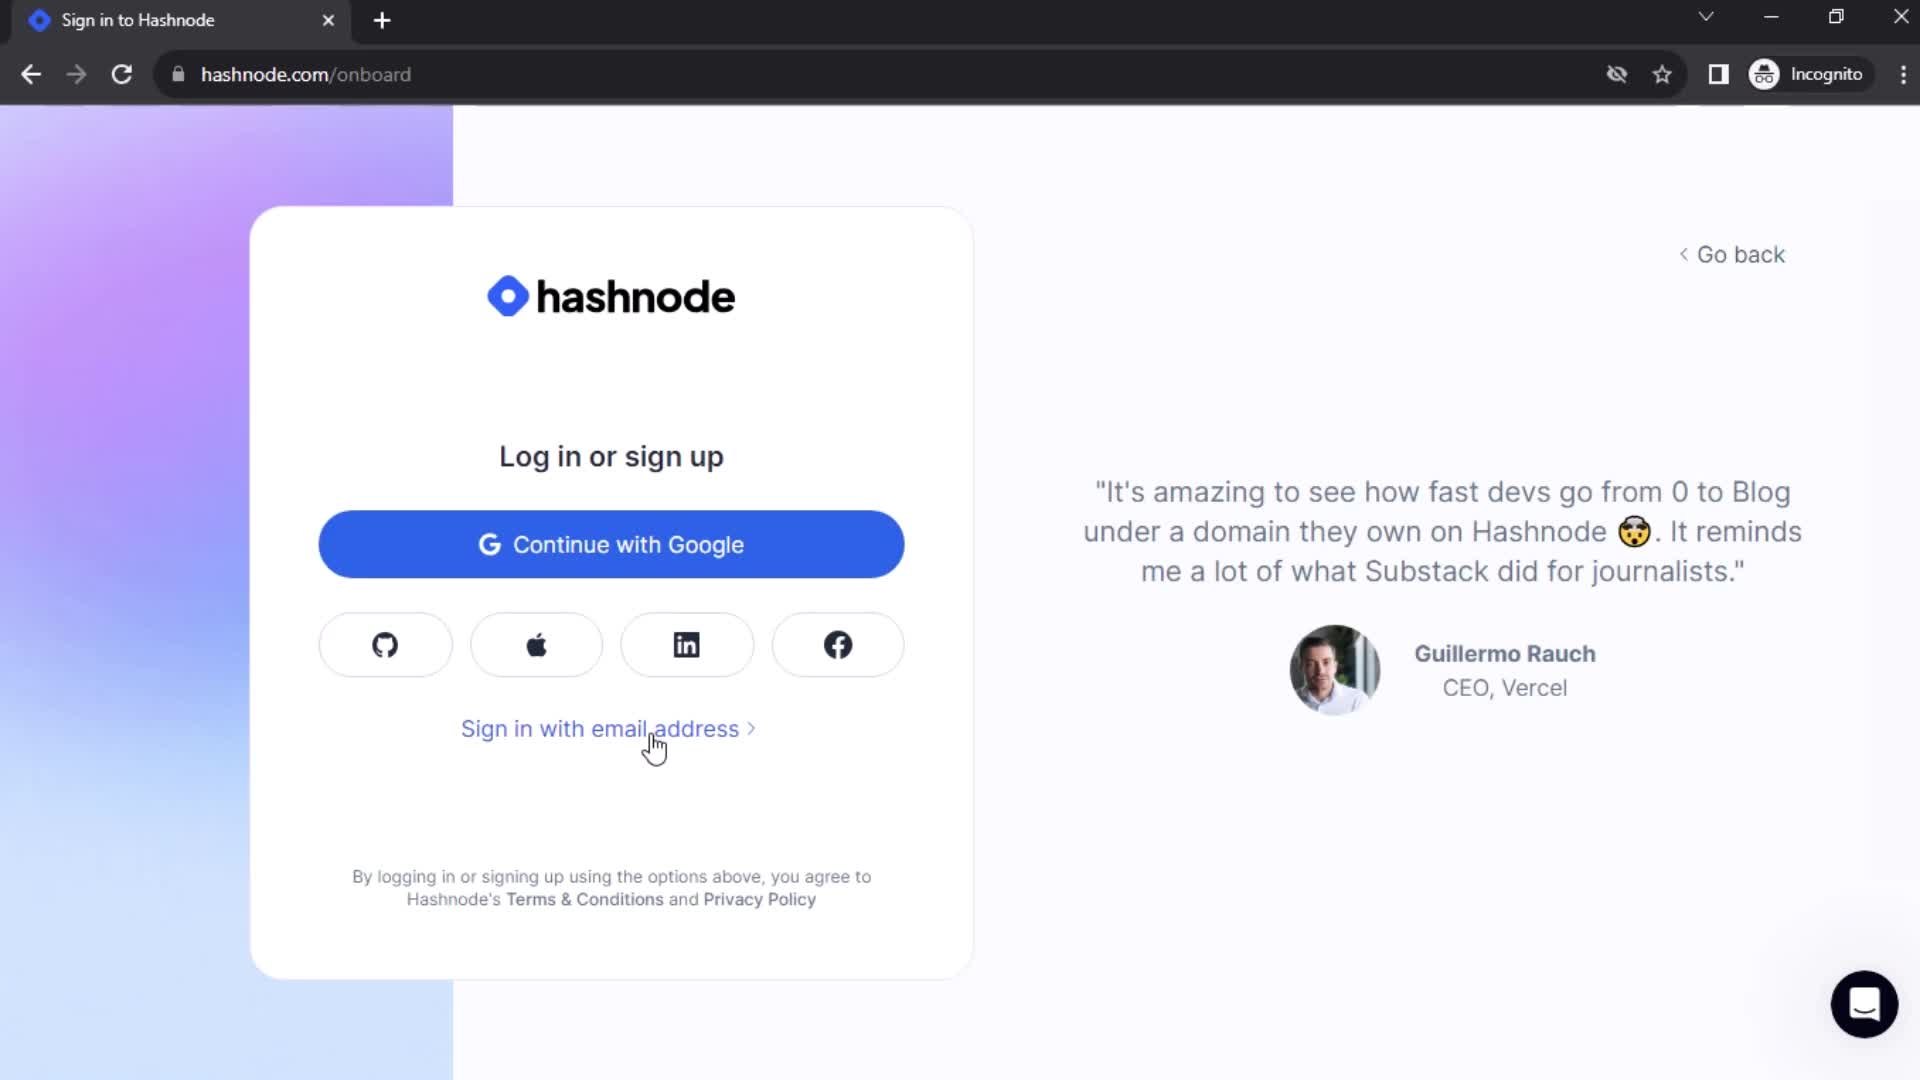Toggle browser extensions visibility
The image size is (1920, 1080).
point(1718,74)
